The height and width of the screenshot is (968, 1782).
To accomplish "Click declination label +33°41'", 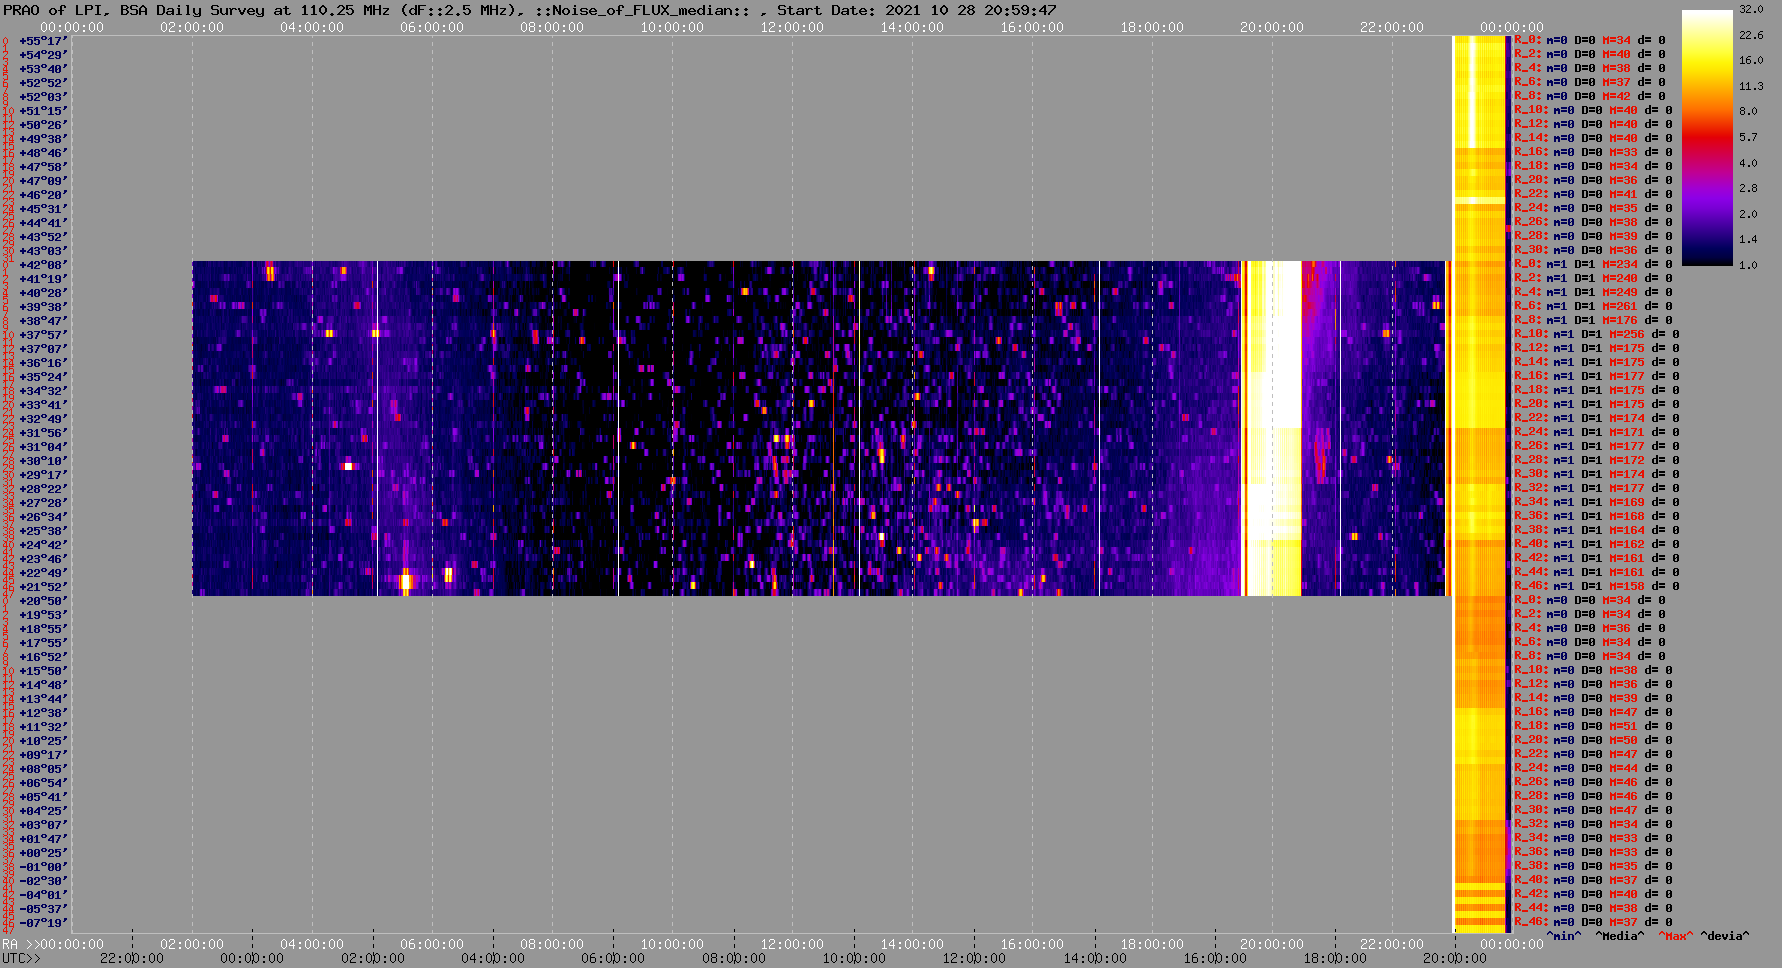I will [43, 405].
